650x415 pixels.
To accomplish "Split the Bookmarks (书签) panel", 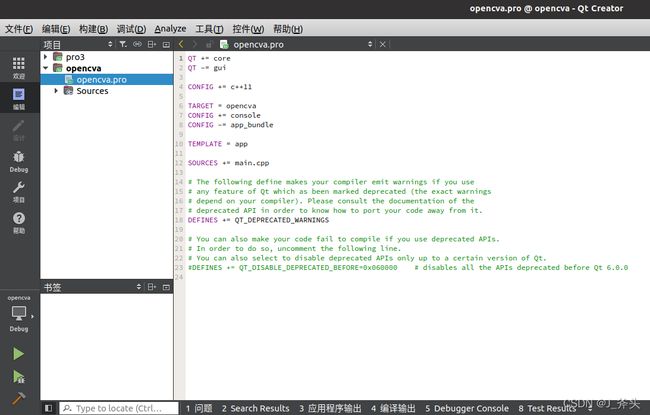I will tap(152, 287).
